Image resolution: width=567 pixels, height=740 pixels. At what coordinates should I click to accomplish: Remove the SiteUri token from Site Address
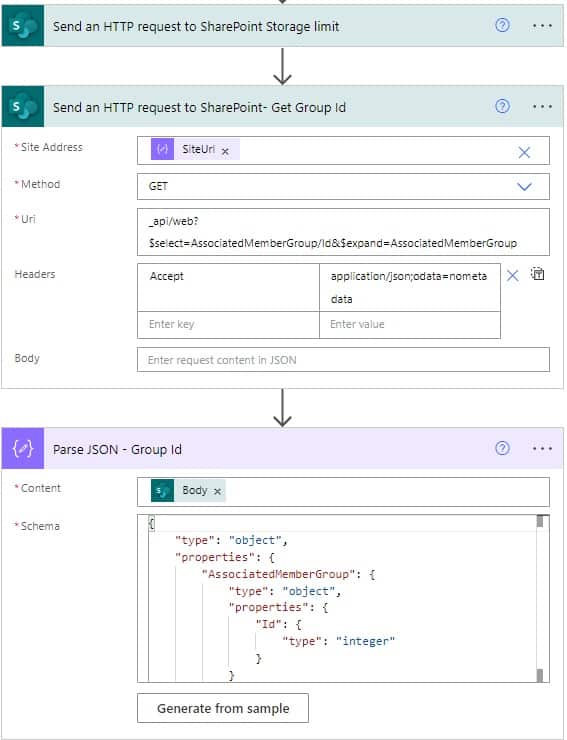(x=226, y=151)
